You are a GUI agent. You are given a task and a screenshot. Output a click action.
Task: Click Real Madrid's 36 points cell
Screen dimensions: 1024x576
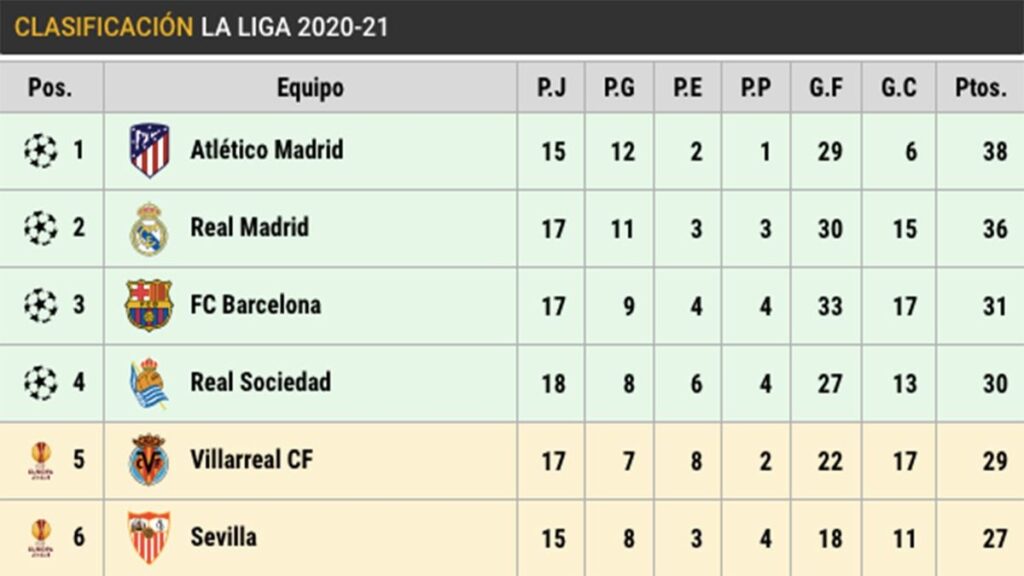pyautogui.click(x=994, y=229)
